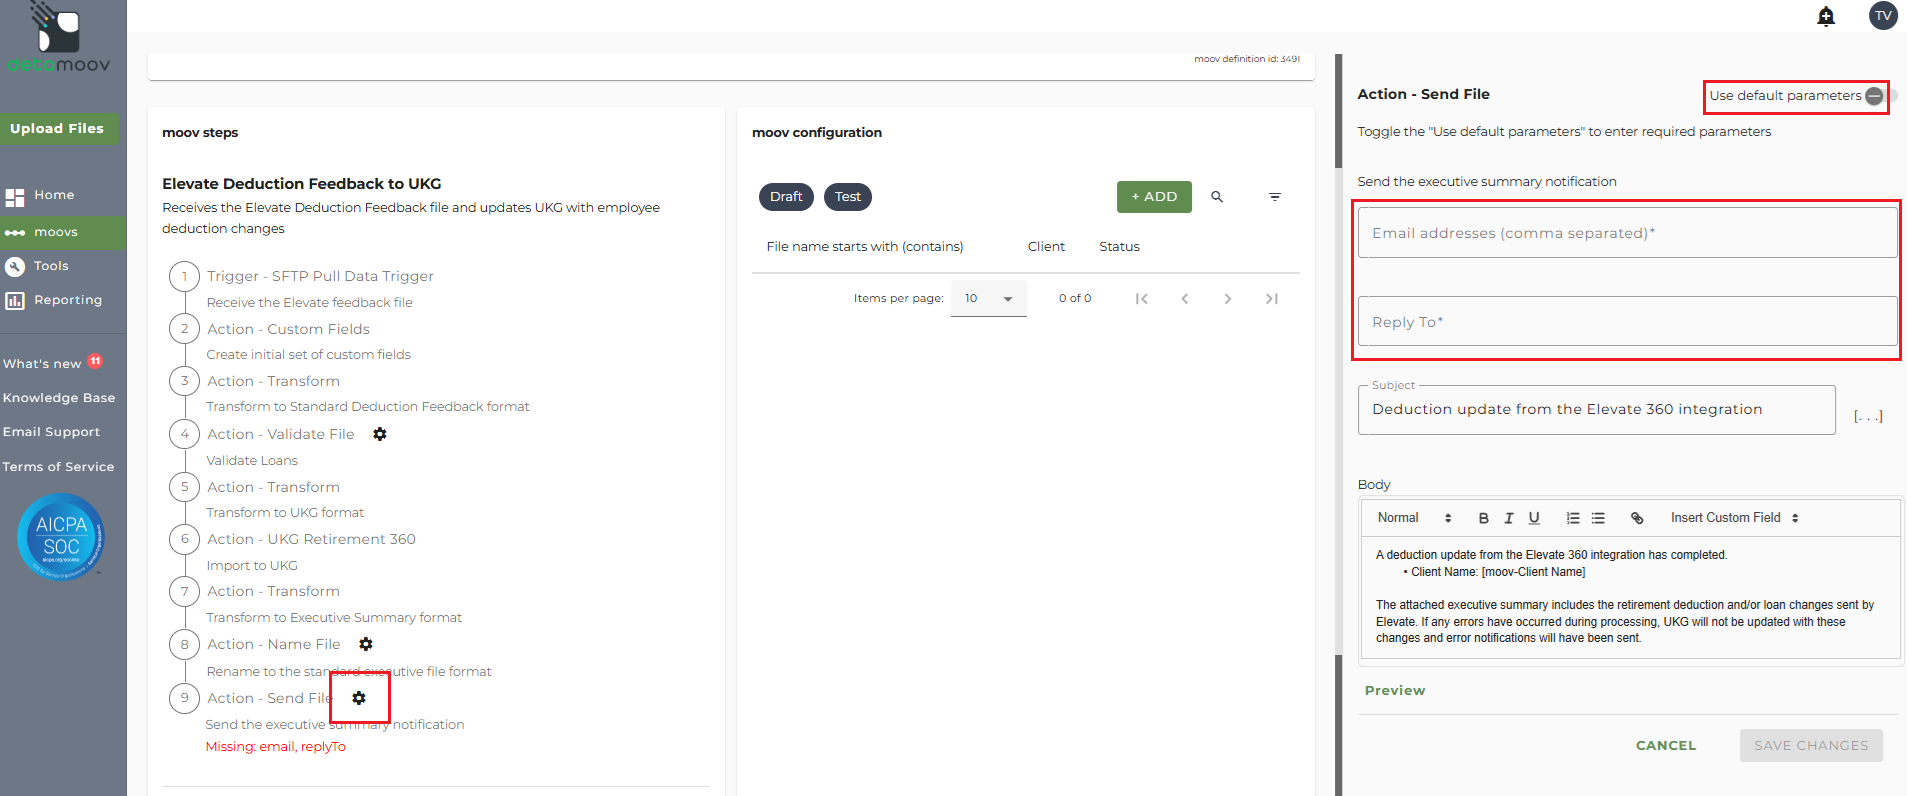Select Action - Send File step
1911x796 pixels.
click(x=269, y=698)
